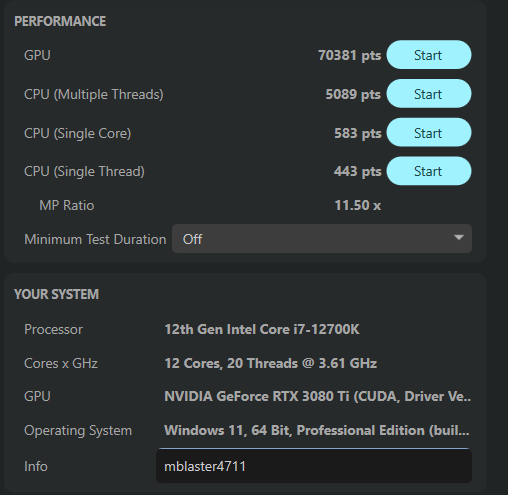508x495 pixels.
Task: Click the Windows 11 operating system entry
Action: point(317,431)
